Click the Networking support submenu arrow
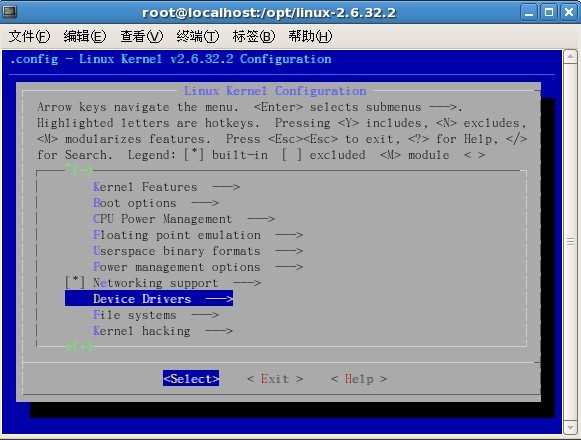581x440 pixels. tap(247, 283)
